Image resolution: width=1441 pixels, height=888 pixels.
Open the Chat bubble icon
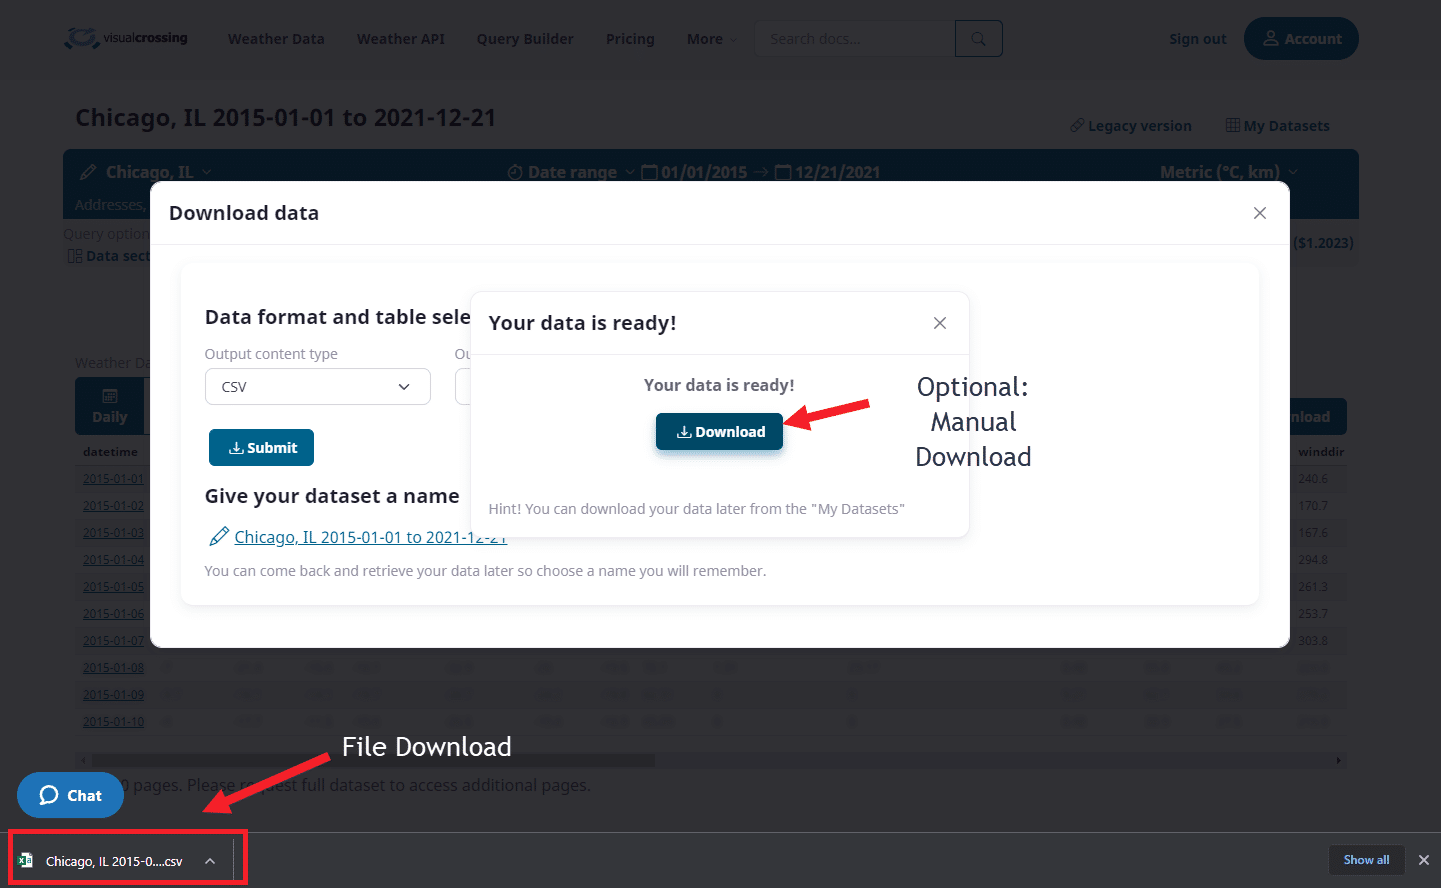click(47, 795)
